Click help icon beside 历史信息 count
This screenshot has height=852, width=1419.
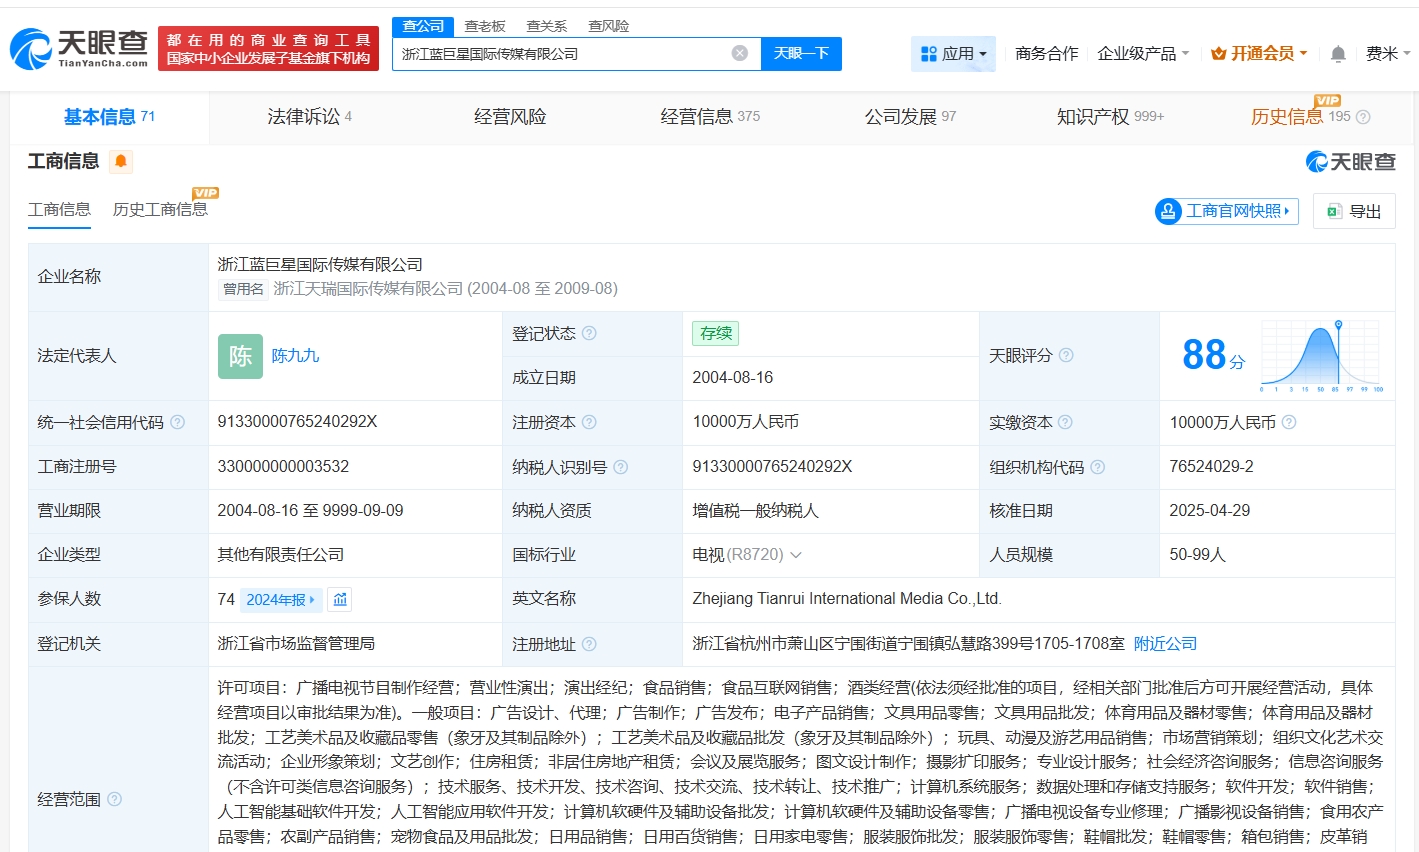coord(1362,117)
